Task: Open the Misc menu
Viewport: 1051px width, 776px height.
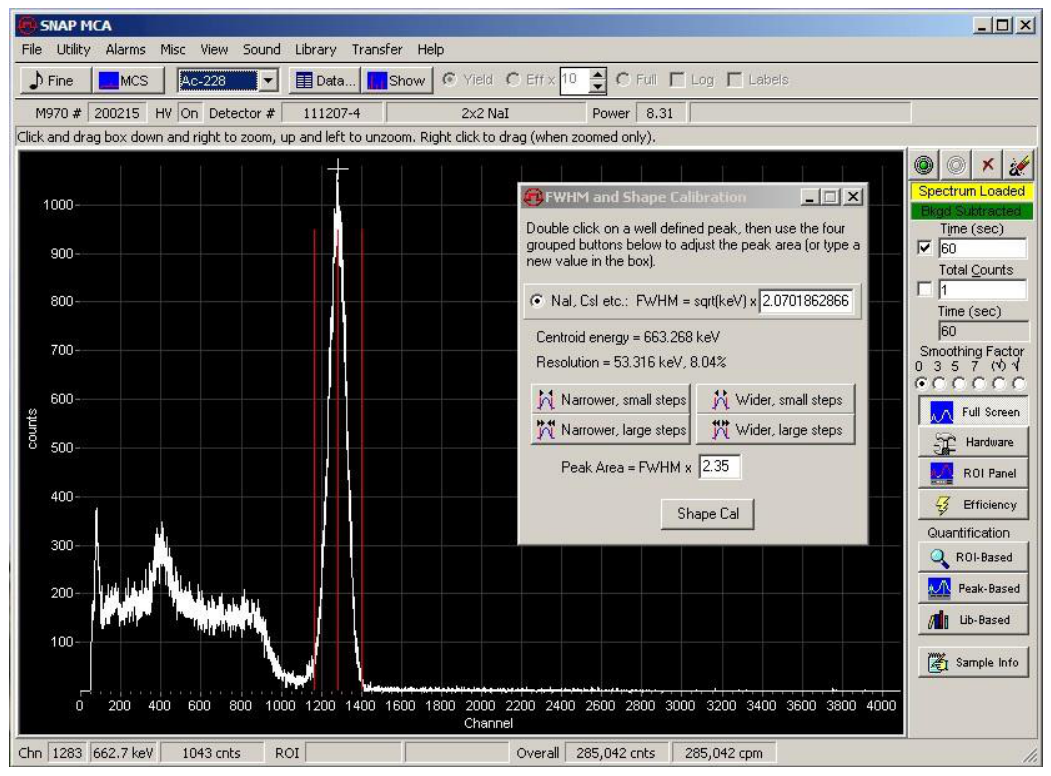Action: [172, 50]
